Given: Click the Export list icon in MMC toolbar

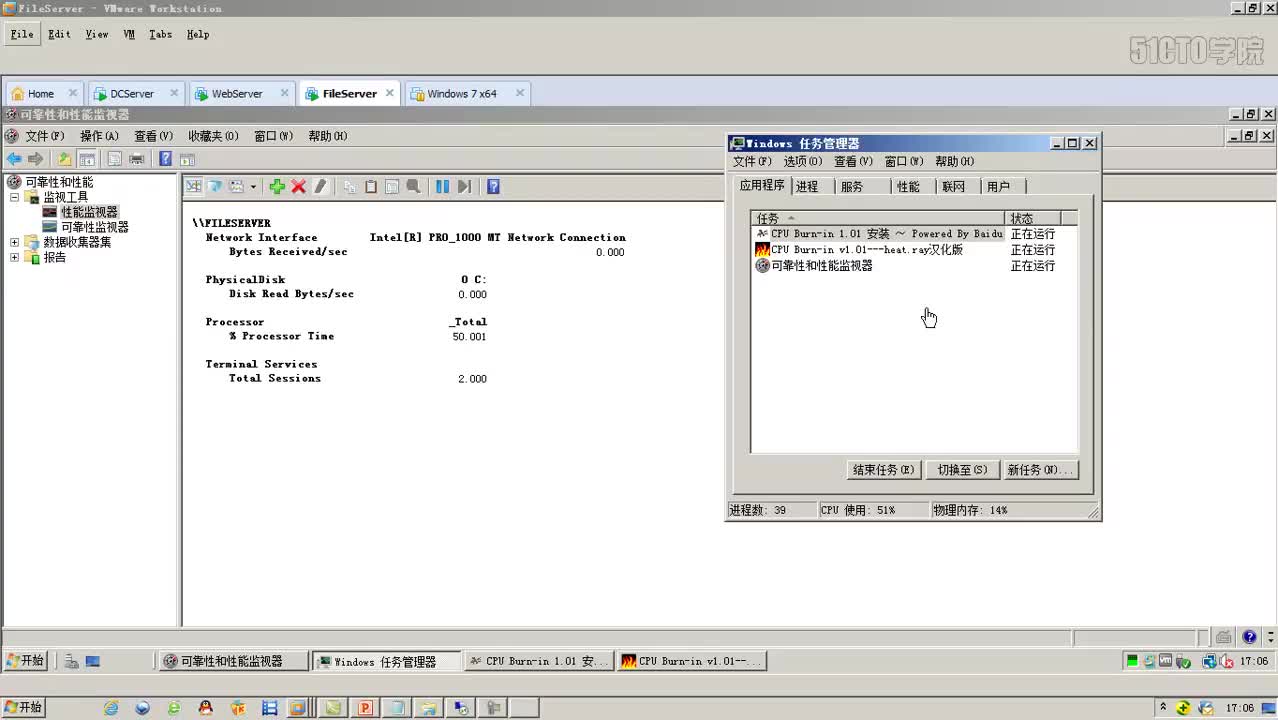Looking at the screenshot, I should pyautogui.click(x=115, y=159).
